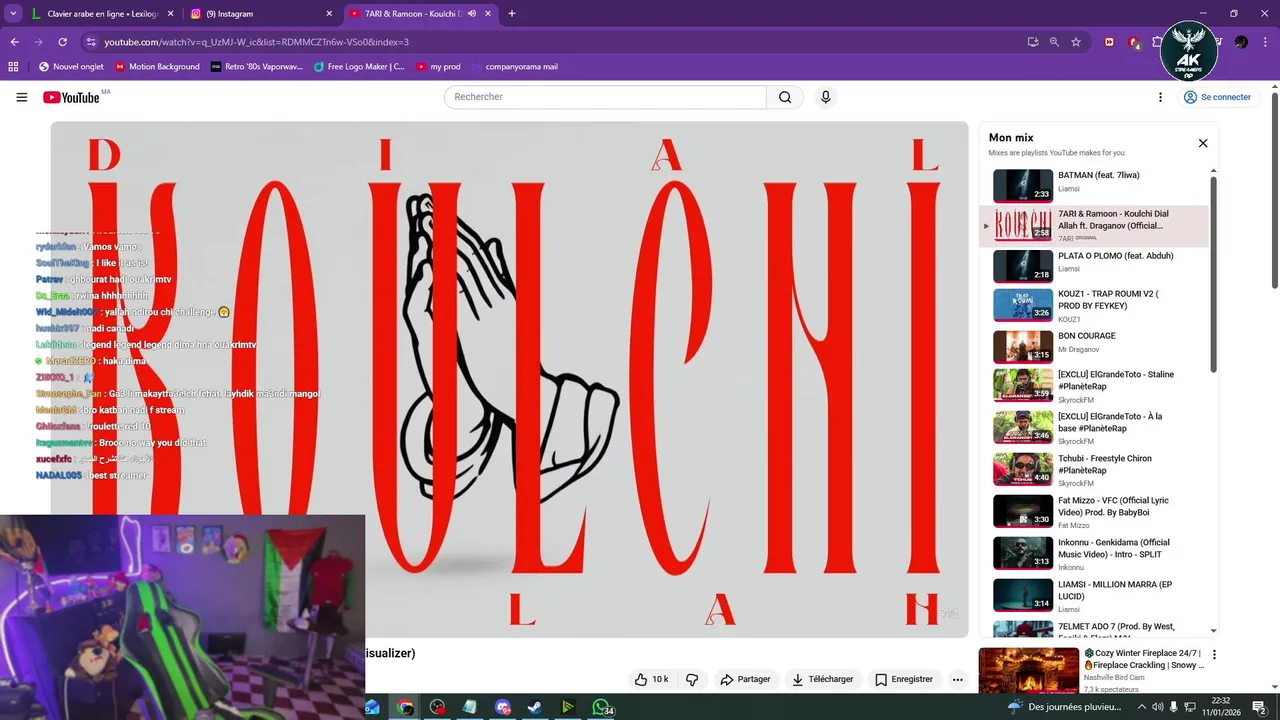Play LIAMSI - MILLION MARRA
Viewport: 1280px width, 720px height.
click(x=1094, y=595)
